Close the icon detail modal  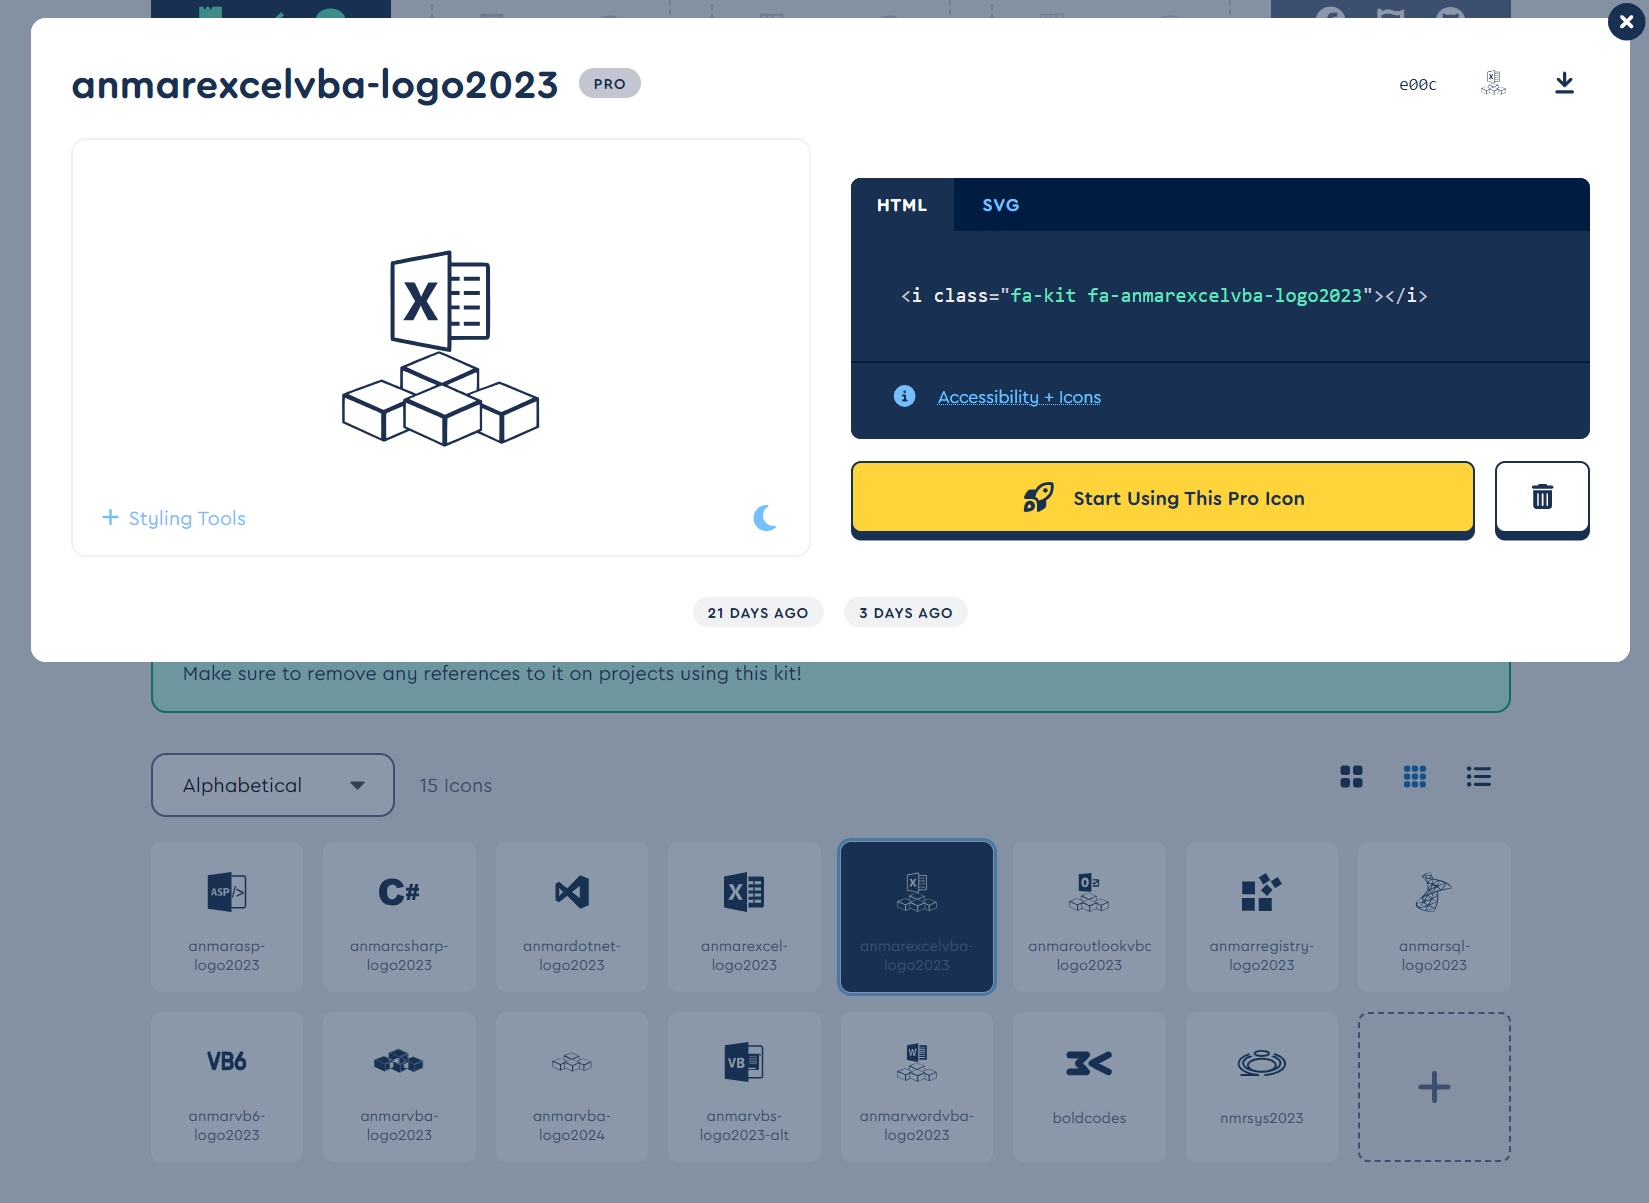pyautogui.click(x=1626, y=22)
